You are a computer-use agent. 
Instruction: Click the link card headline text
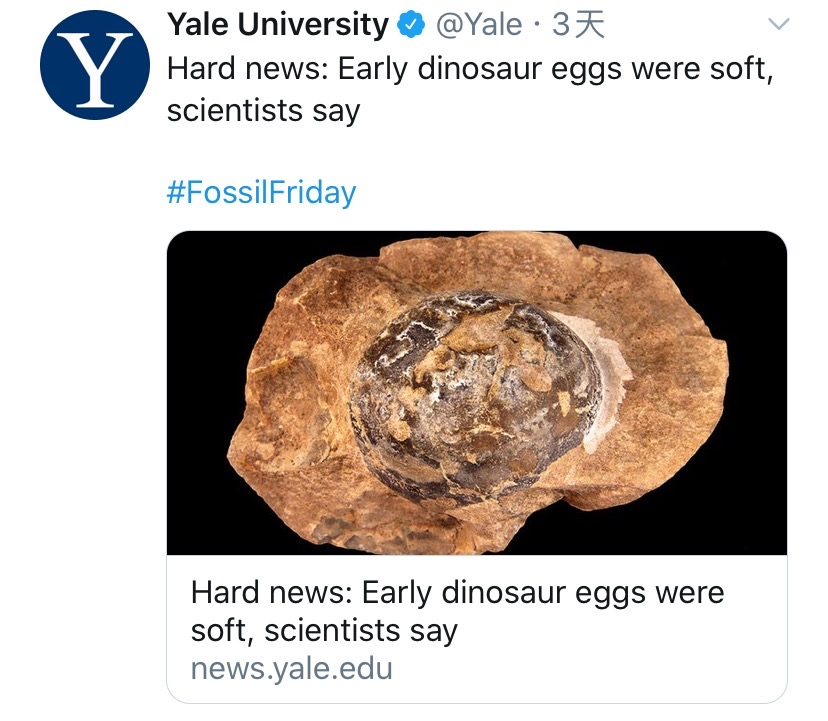457,611
